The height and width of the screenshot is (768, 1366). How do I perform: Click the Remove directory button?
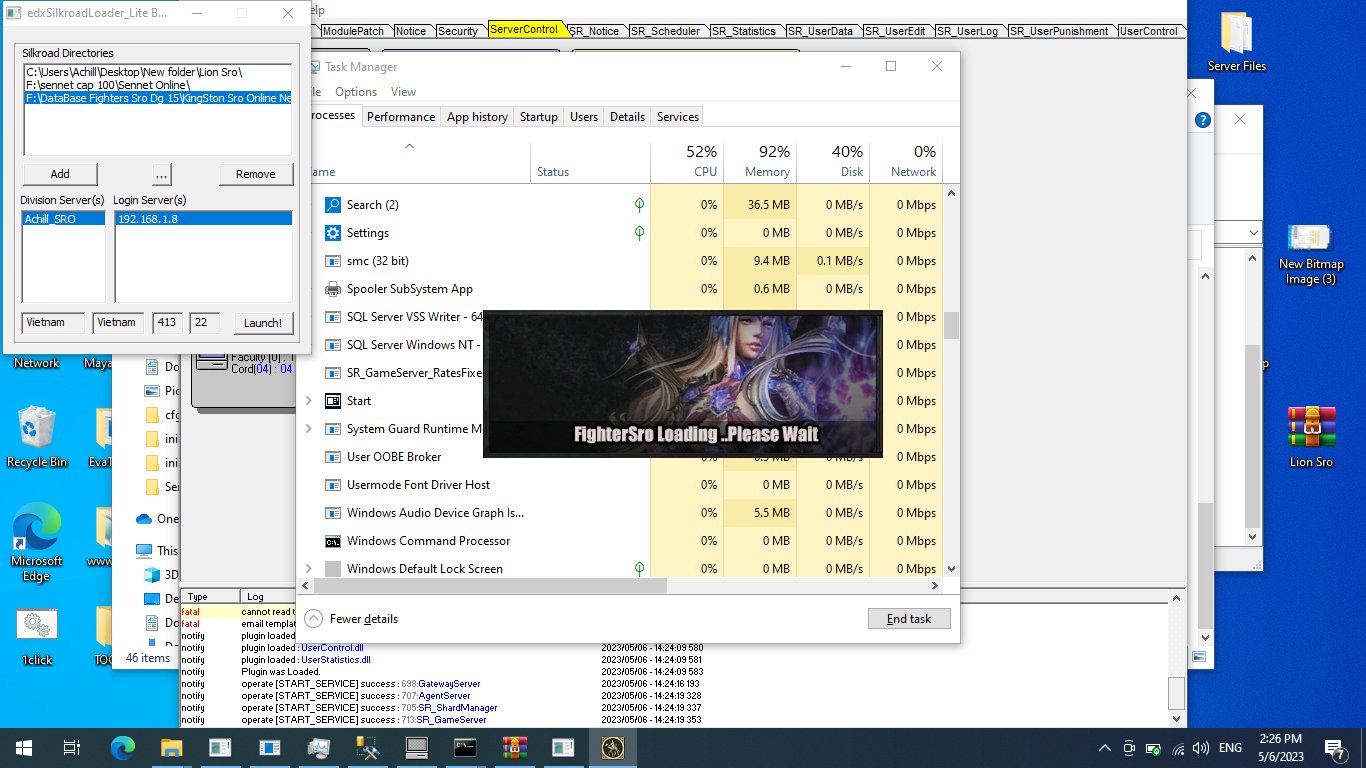click(x=256, y=174)
